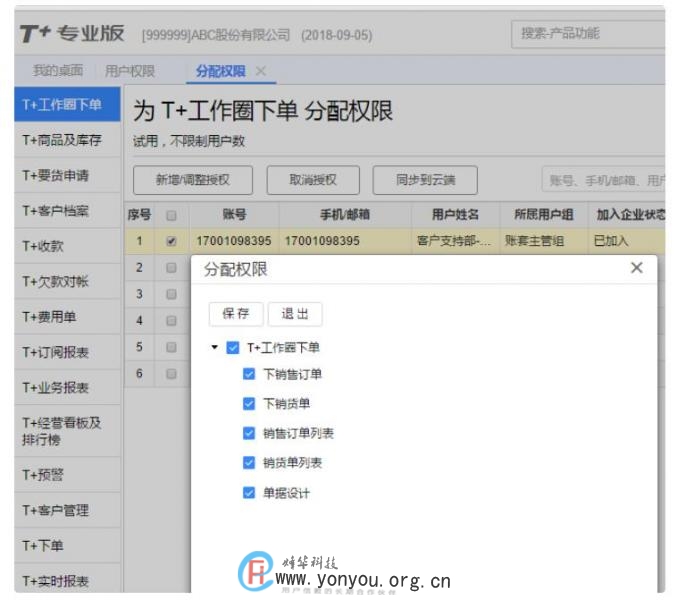Open T+业务报表 in sidebar

(67, 388)
